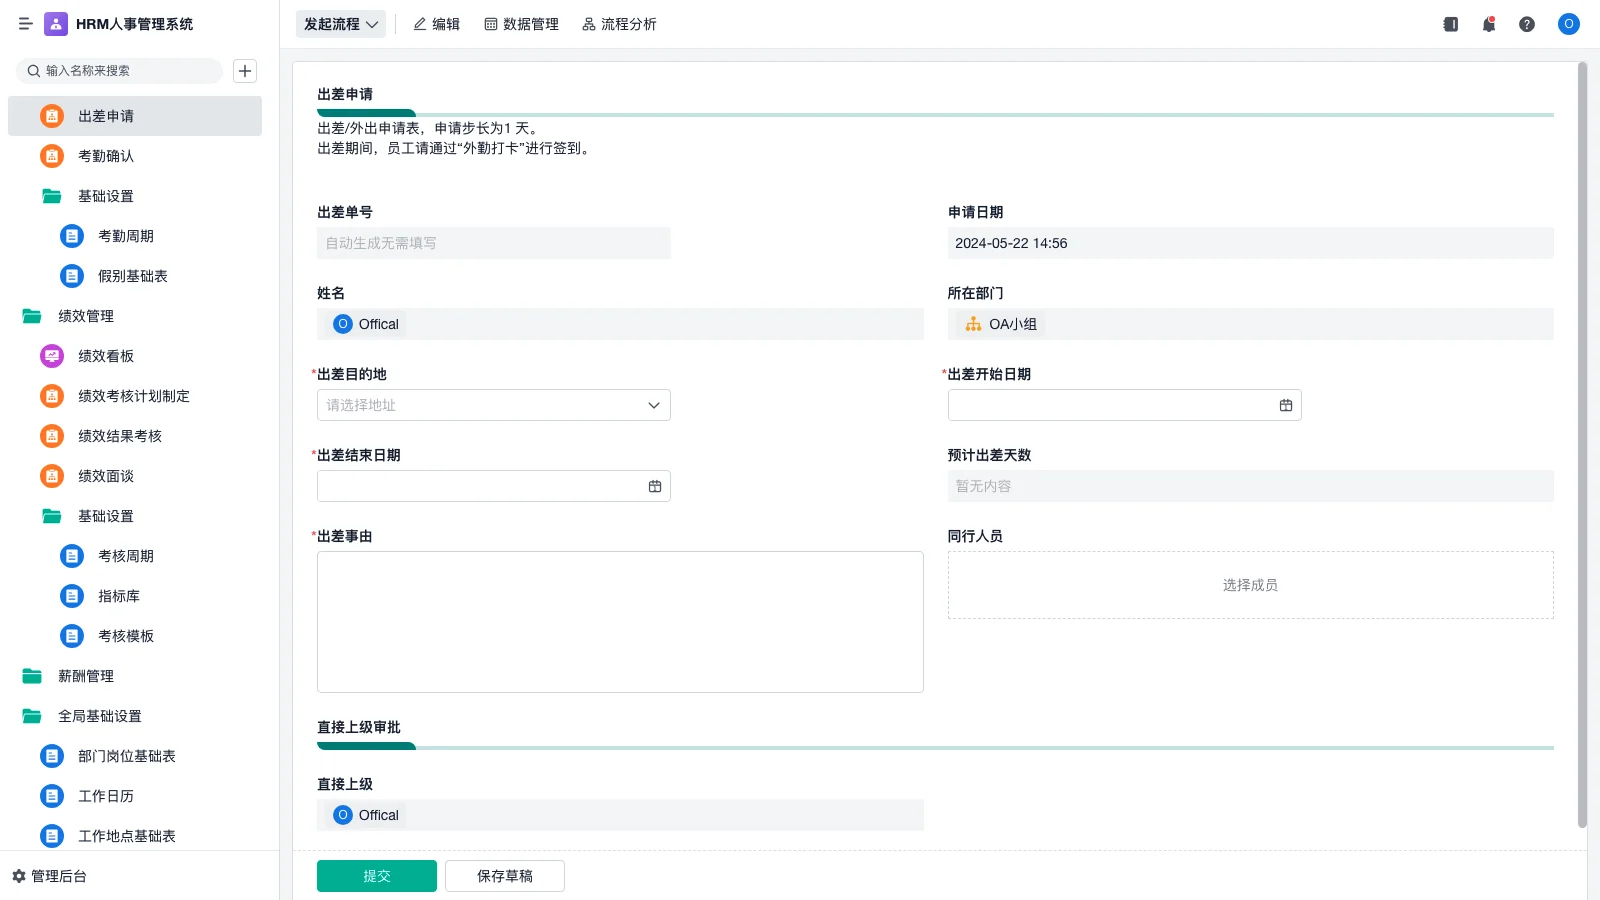Expand the 基础设置 folder under 绩效管理

click(x=105, y=516)
